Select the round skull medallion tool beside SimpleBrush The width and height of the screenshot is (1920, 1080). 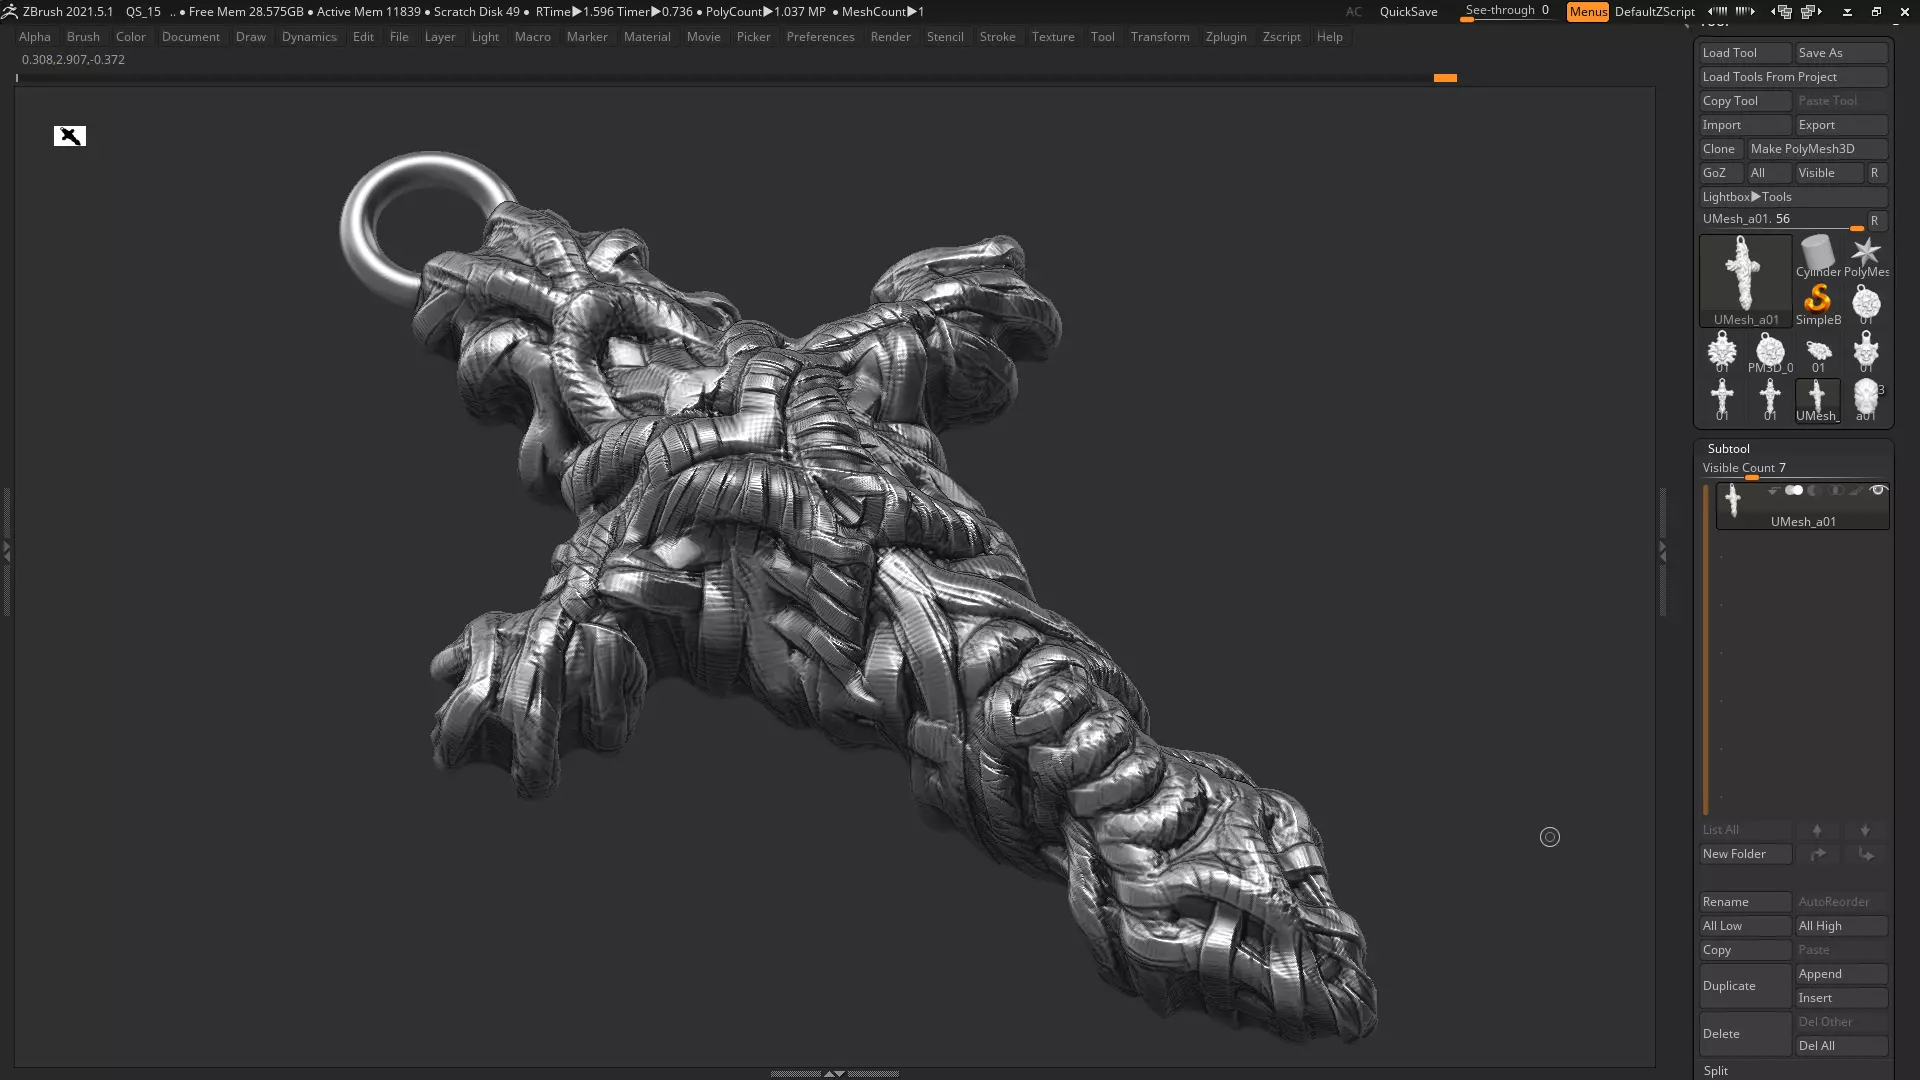coord(1866,305)
